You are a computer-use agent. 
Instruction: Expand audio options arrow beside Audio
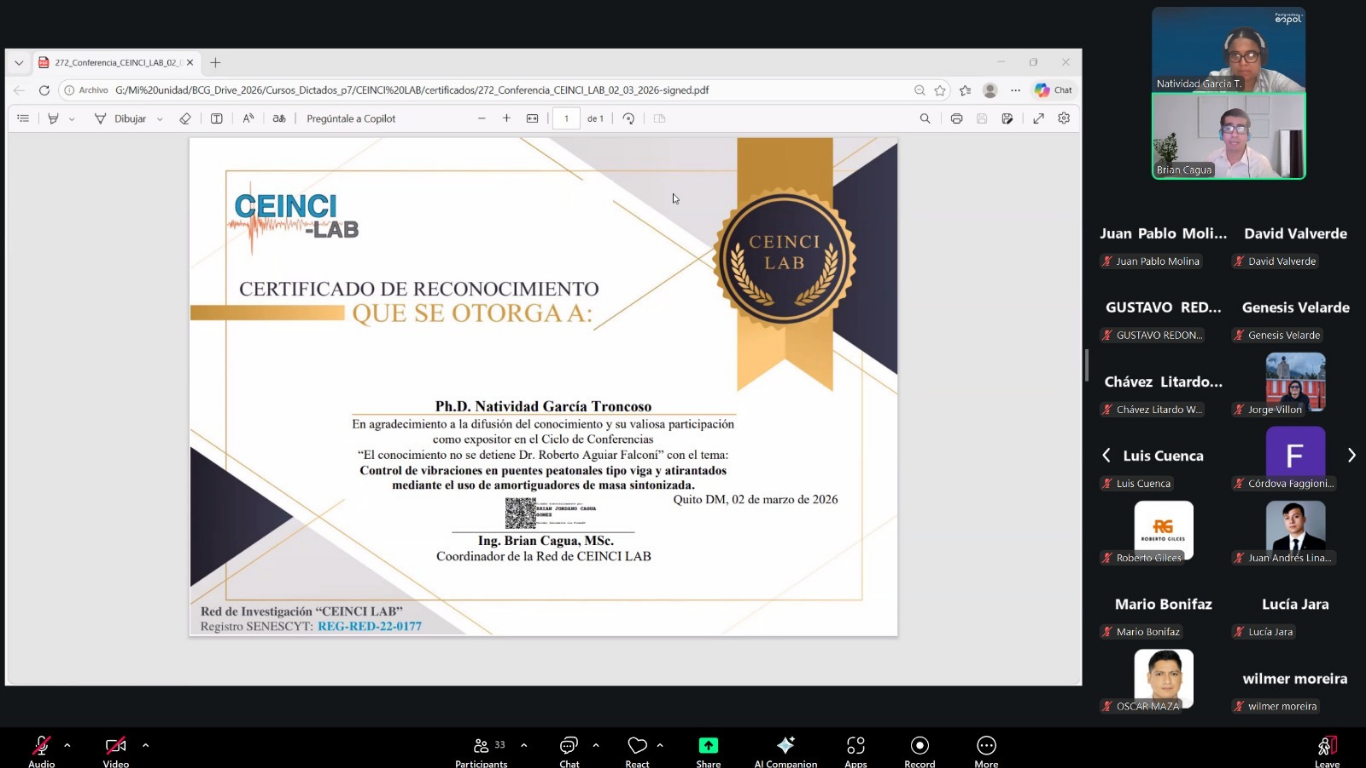tap(67, 745)
